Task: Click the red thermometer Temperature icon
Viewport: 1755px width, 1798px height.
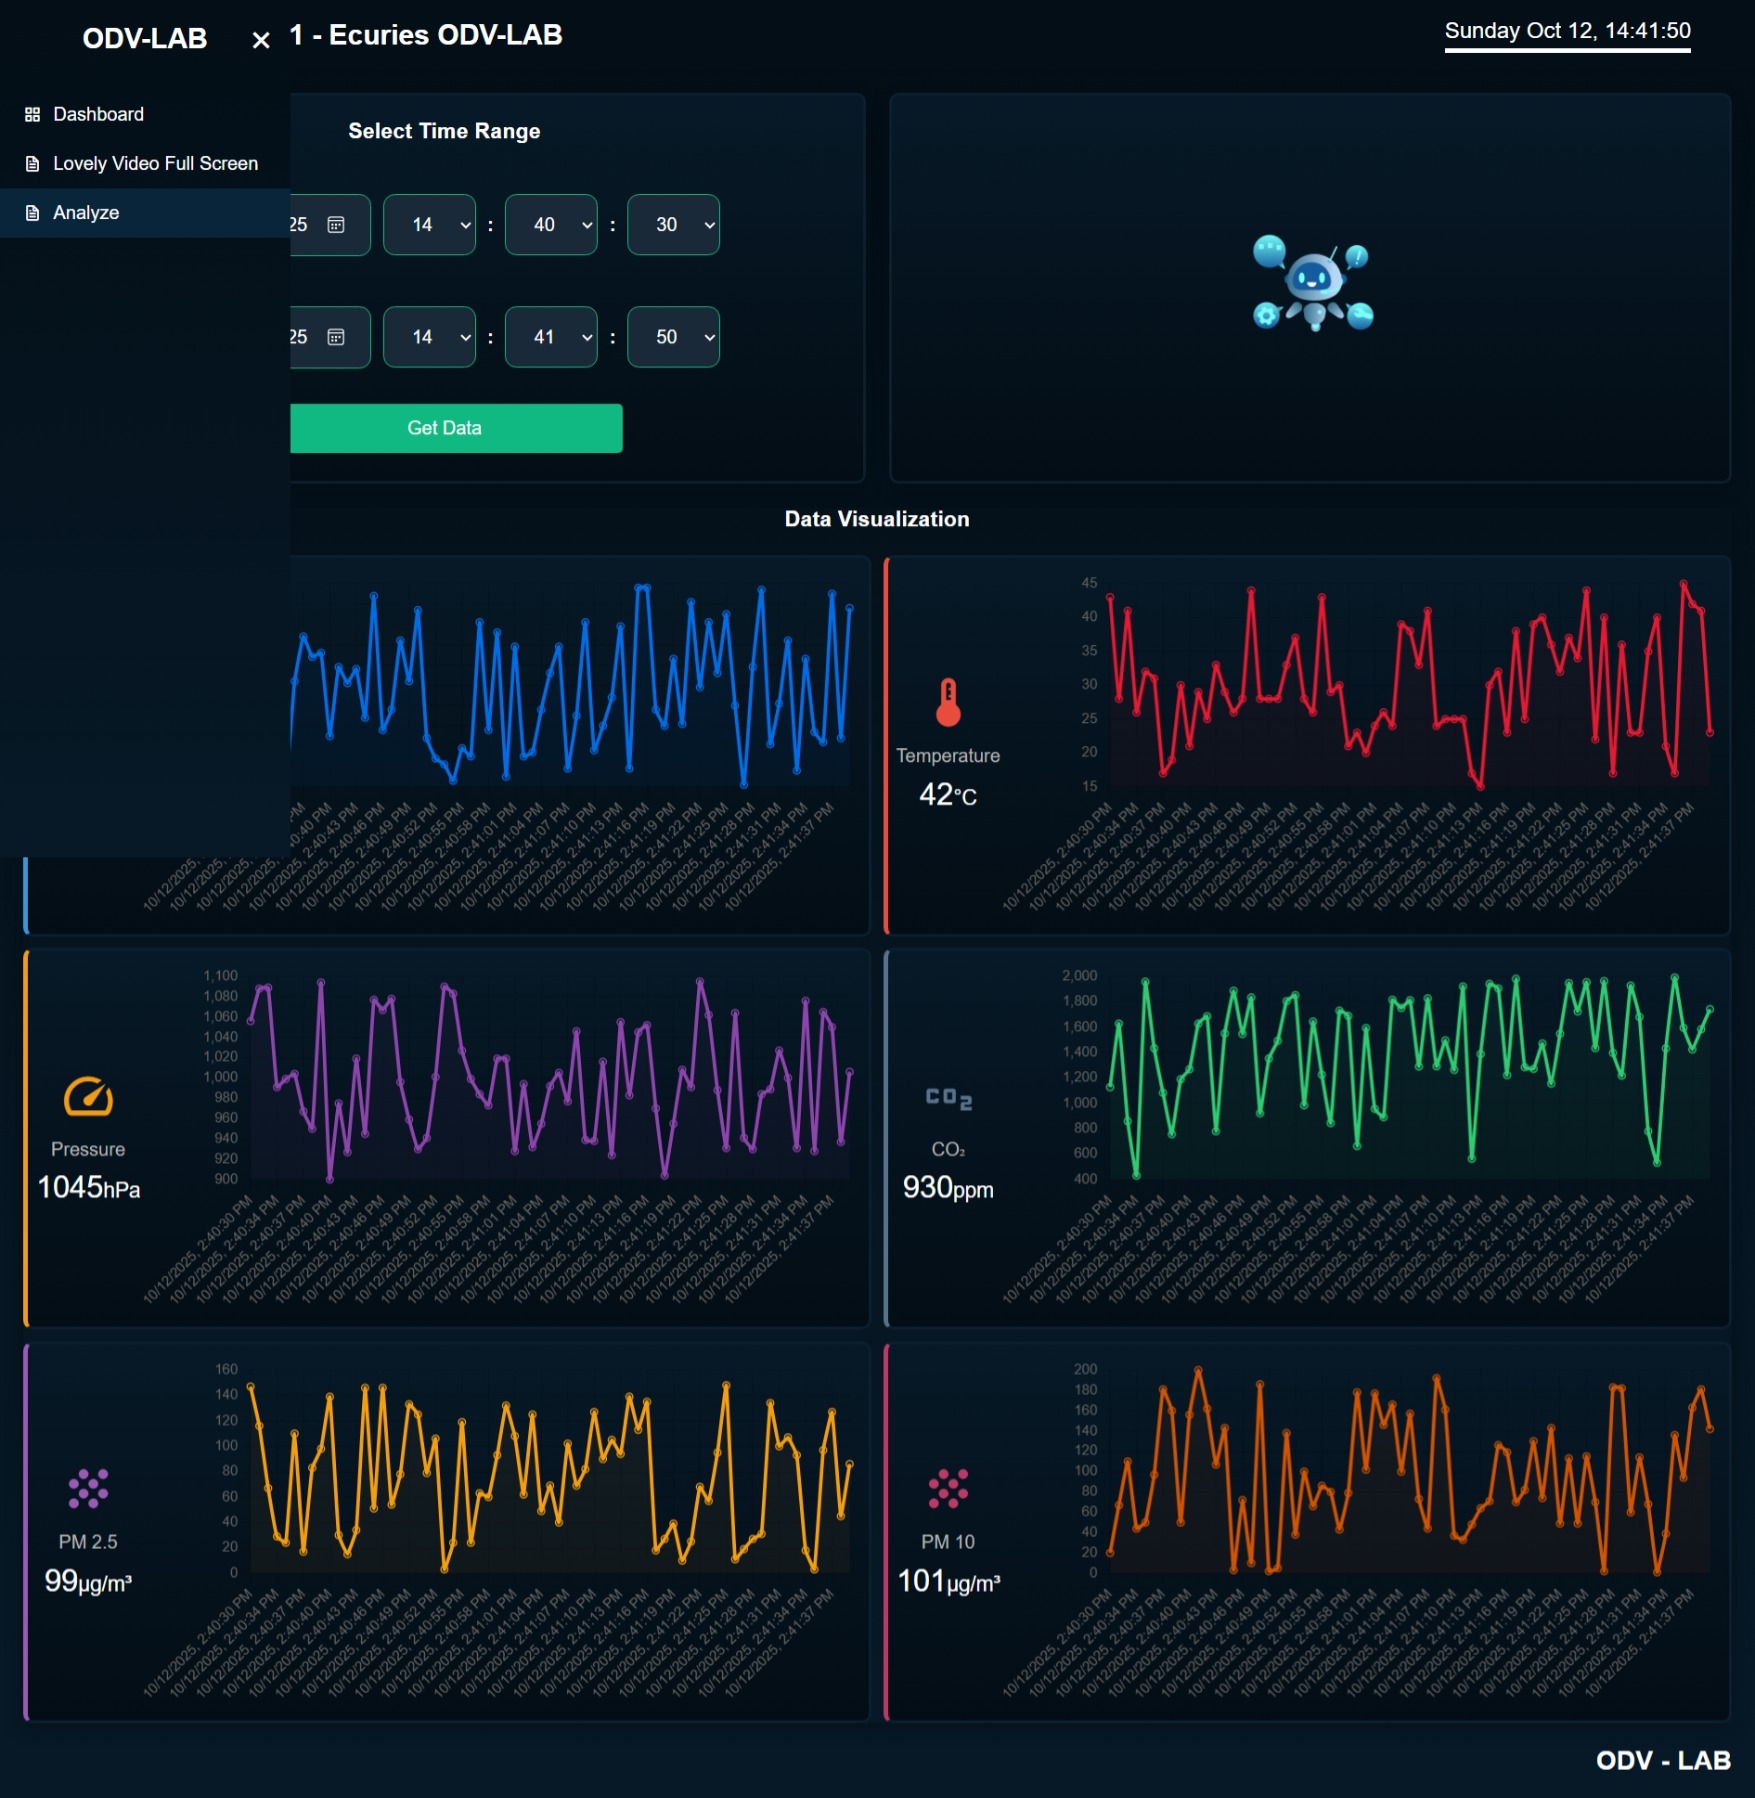Action: [947, 702]
